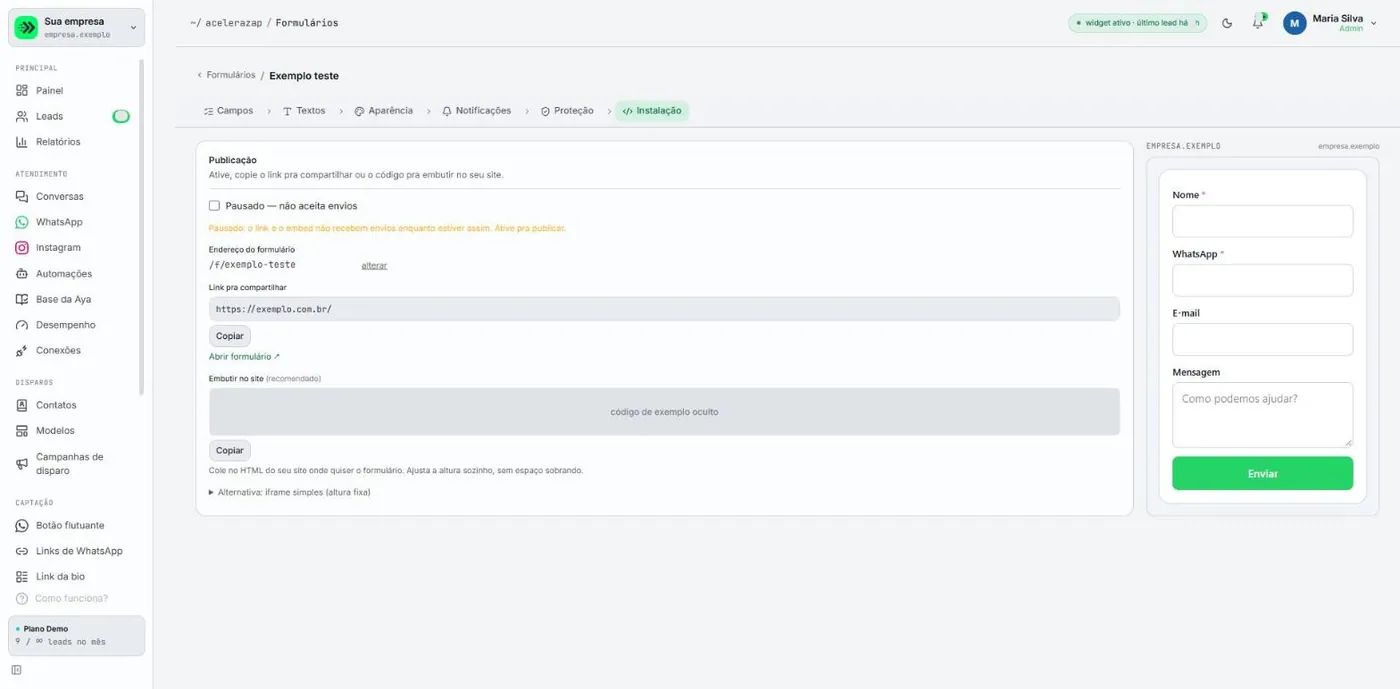Click the Instagram logo icon
1400x689 pixels.
coord(22,248)
